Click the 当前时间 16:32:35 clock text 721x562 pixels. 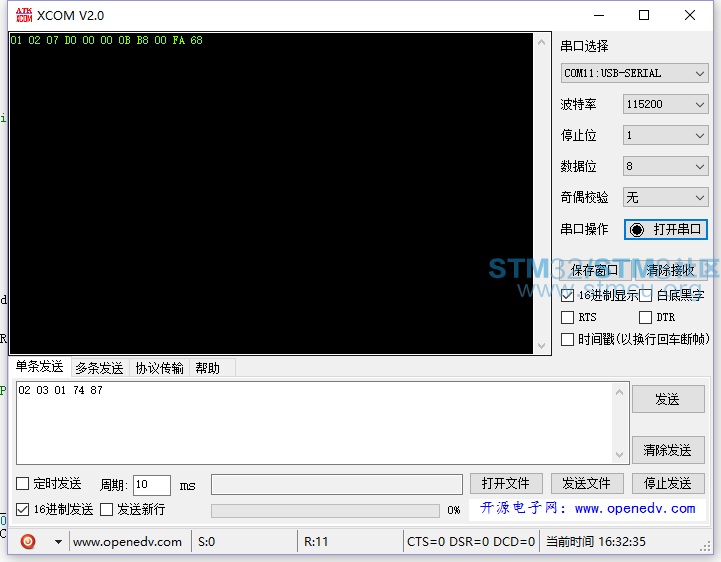(595, 542)
